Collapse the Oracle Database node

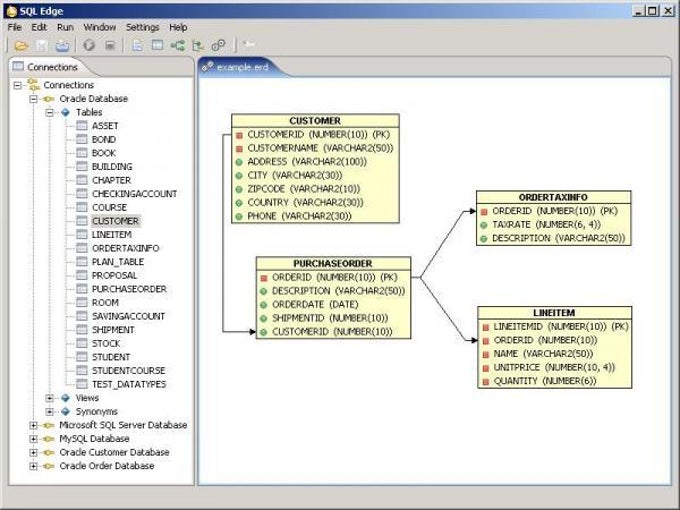33,99
